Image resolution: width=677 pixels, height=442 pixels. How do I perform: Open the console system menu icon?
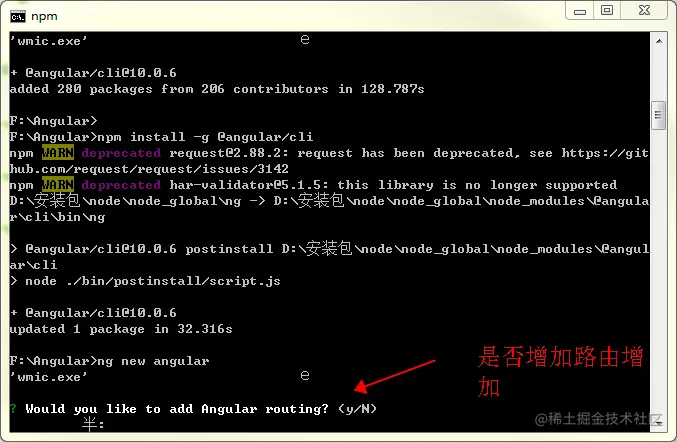tap(18, 17)
